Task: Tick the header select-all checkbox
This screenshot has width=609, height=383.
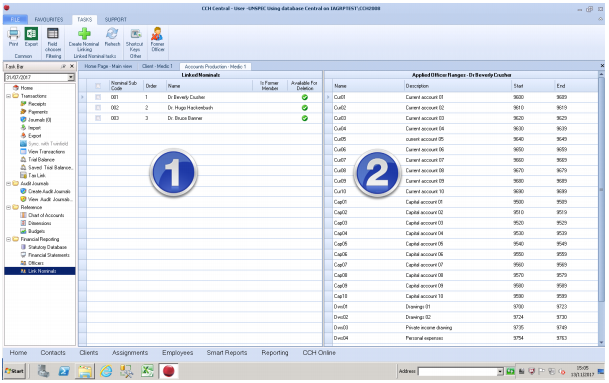Action: [98, 86]
